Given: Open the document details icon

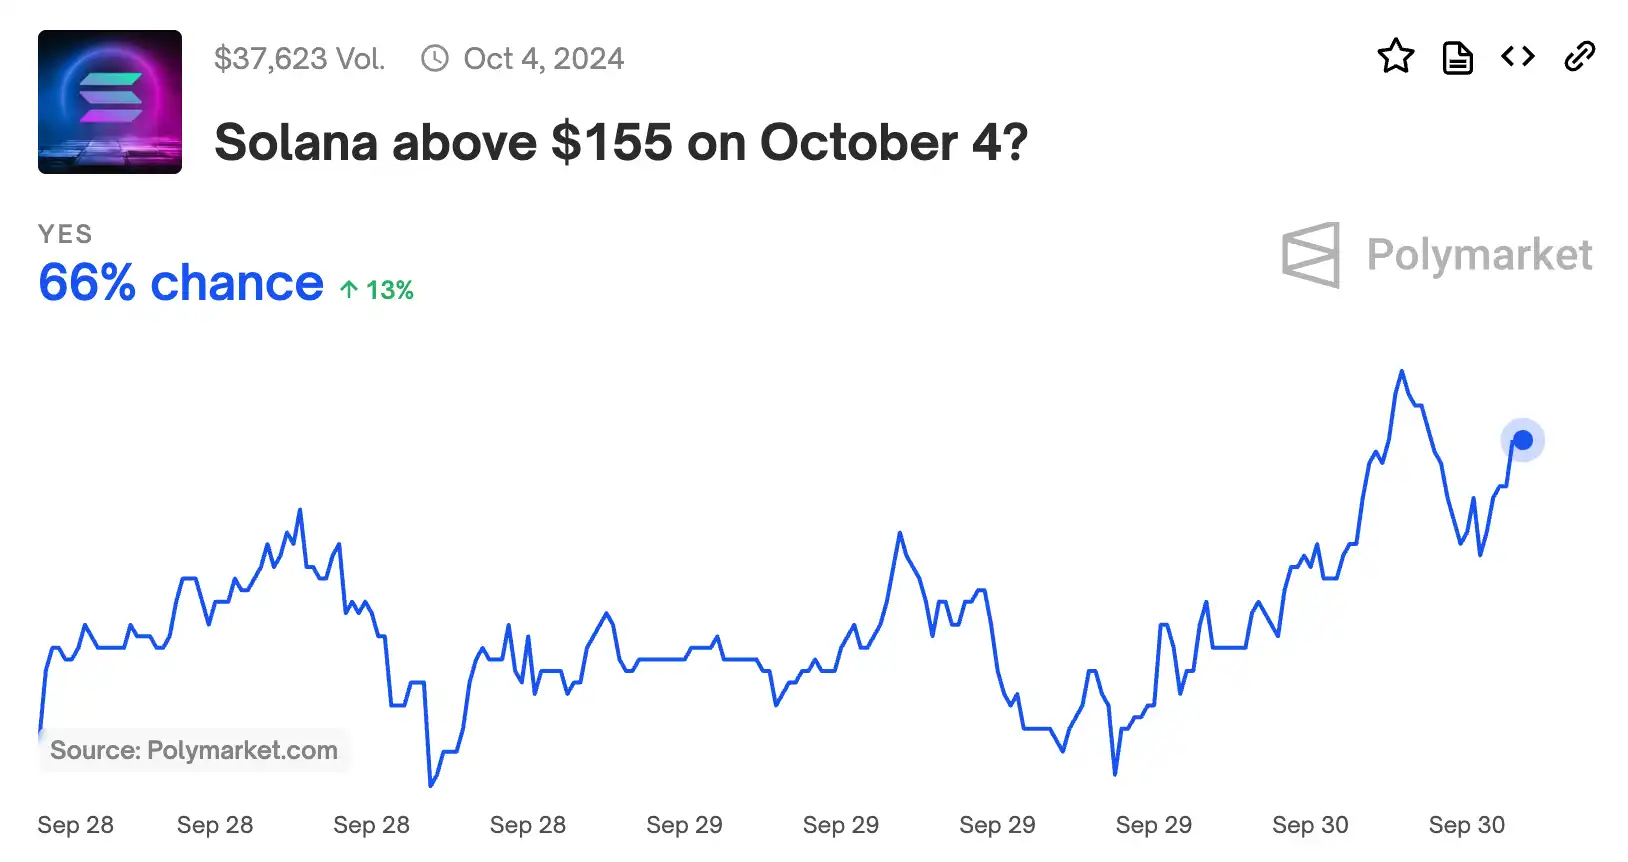Looking at the screenshot, I should point(1457,58).
